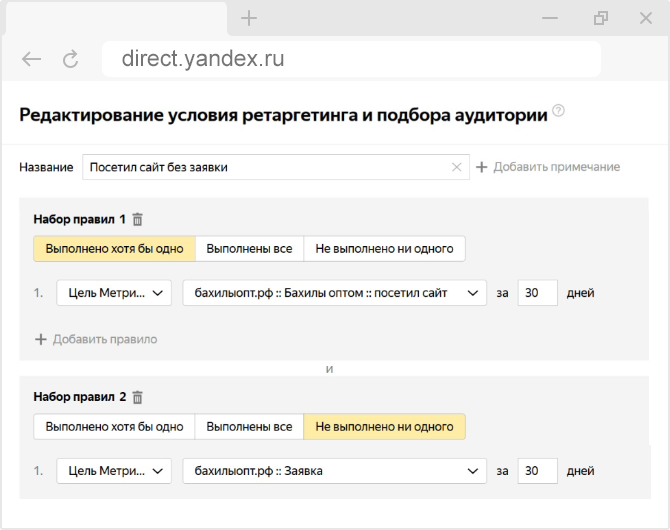Delete rule set 2 with trash icon
This screenshot has height=530, width=670.
(x=138, y=397)
